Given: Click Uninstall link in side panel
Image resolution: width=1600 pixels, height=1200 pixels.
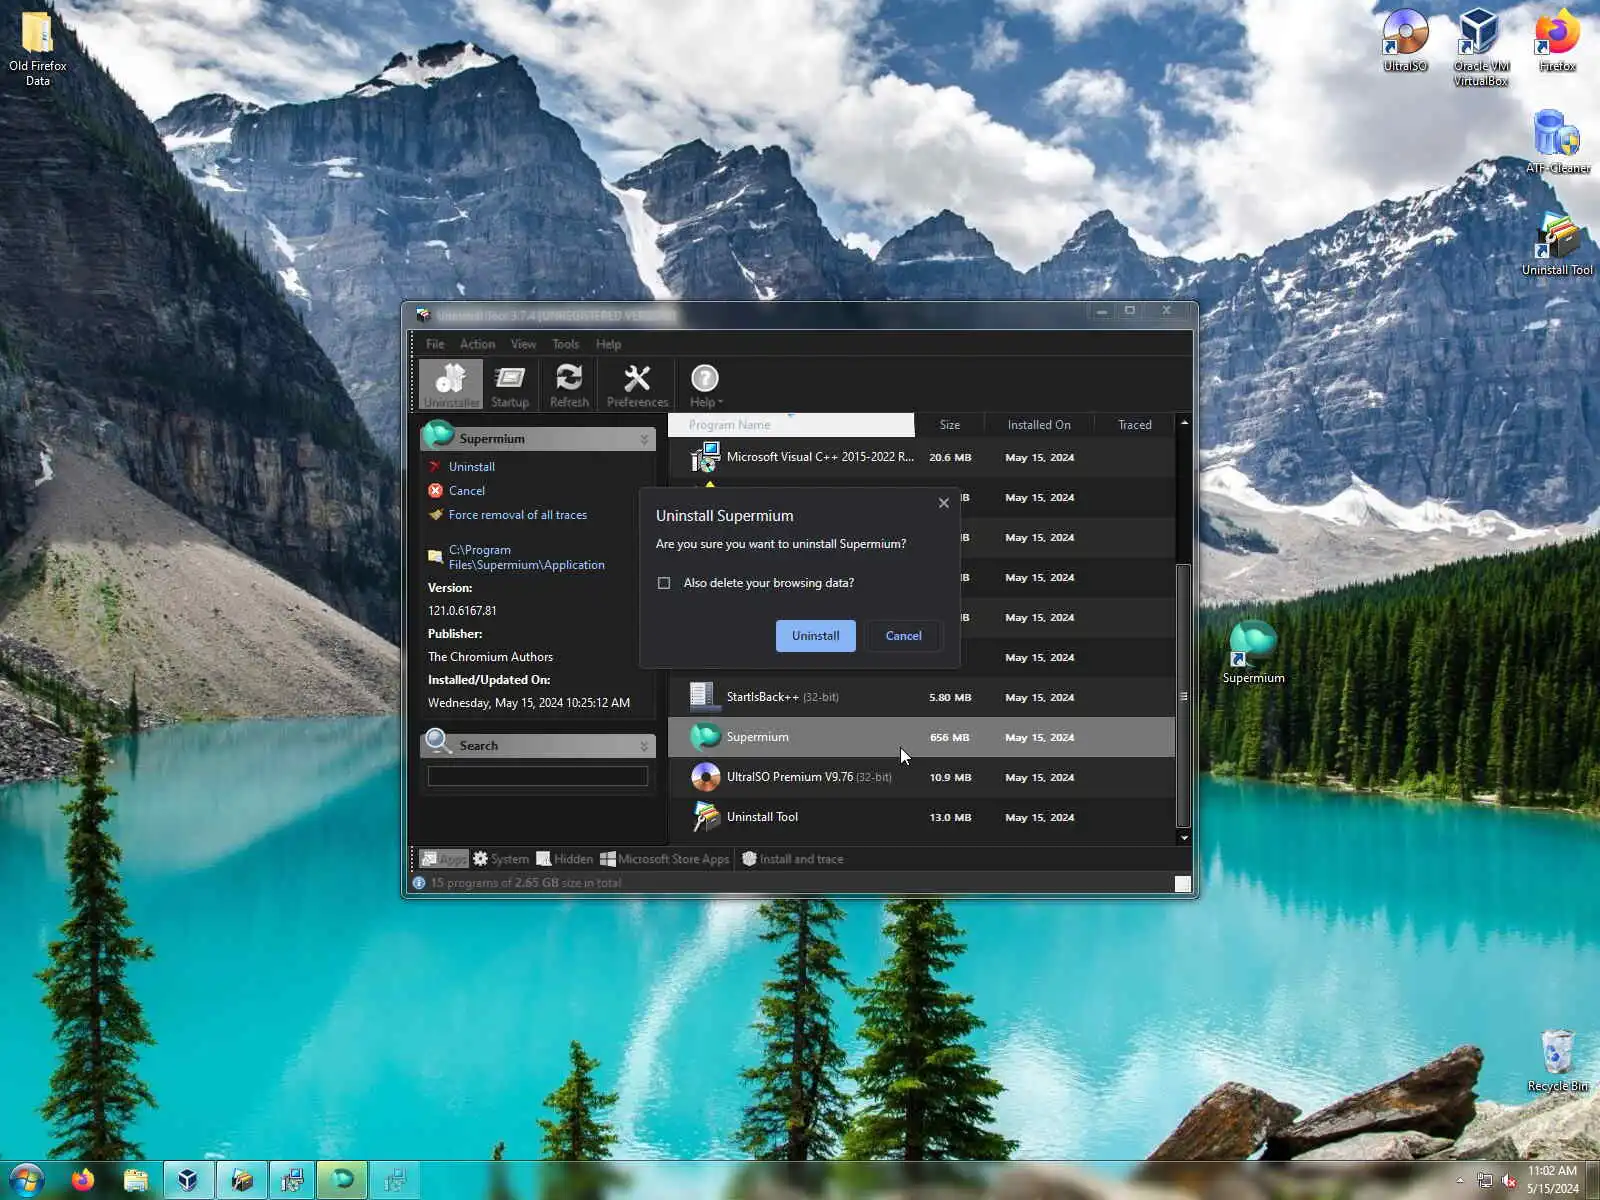Looking at the screenshot, I should (472, 467).
